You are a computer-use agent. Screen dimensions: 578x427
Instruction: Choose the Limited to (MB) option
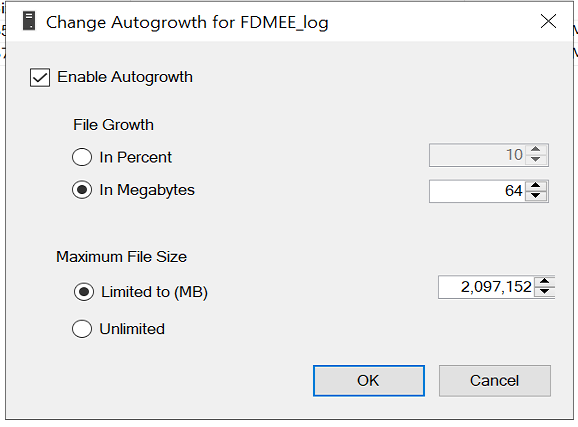click(x=84, y=292)
